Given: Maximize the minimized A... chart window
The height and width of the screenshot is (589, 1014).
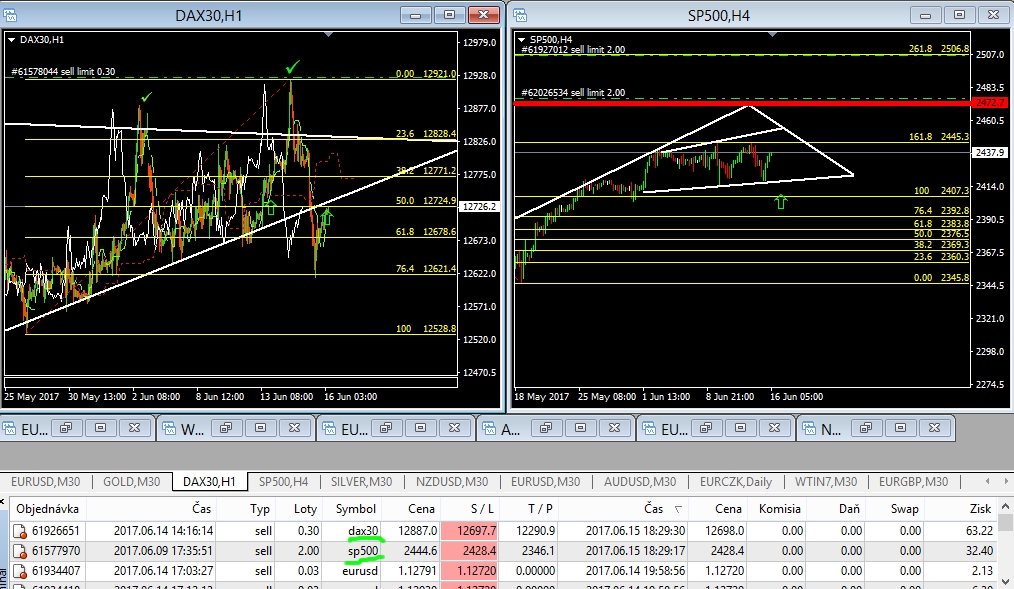Looking at the screenshot, I should (x=580, y=427).
